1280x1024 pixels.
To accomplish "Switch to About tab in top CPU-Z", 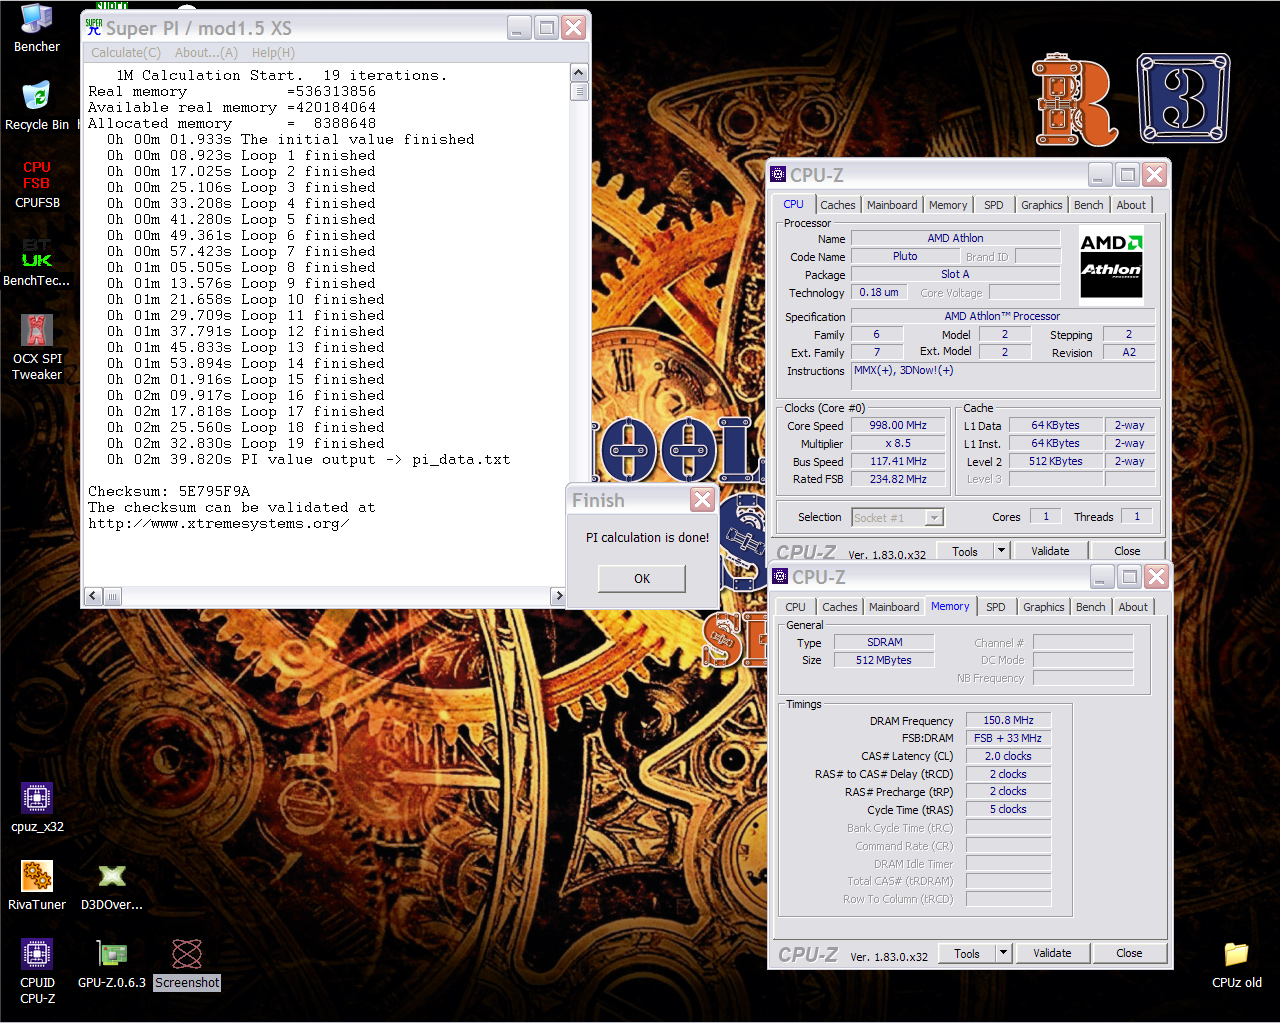I will [x=1131, y=205].
